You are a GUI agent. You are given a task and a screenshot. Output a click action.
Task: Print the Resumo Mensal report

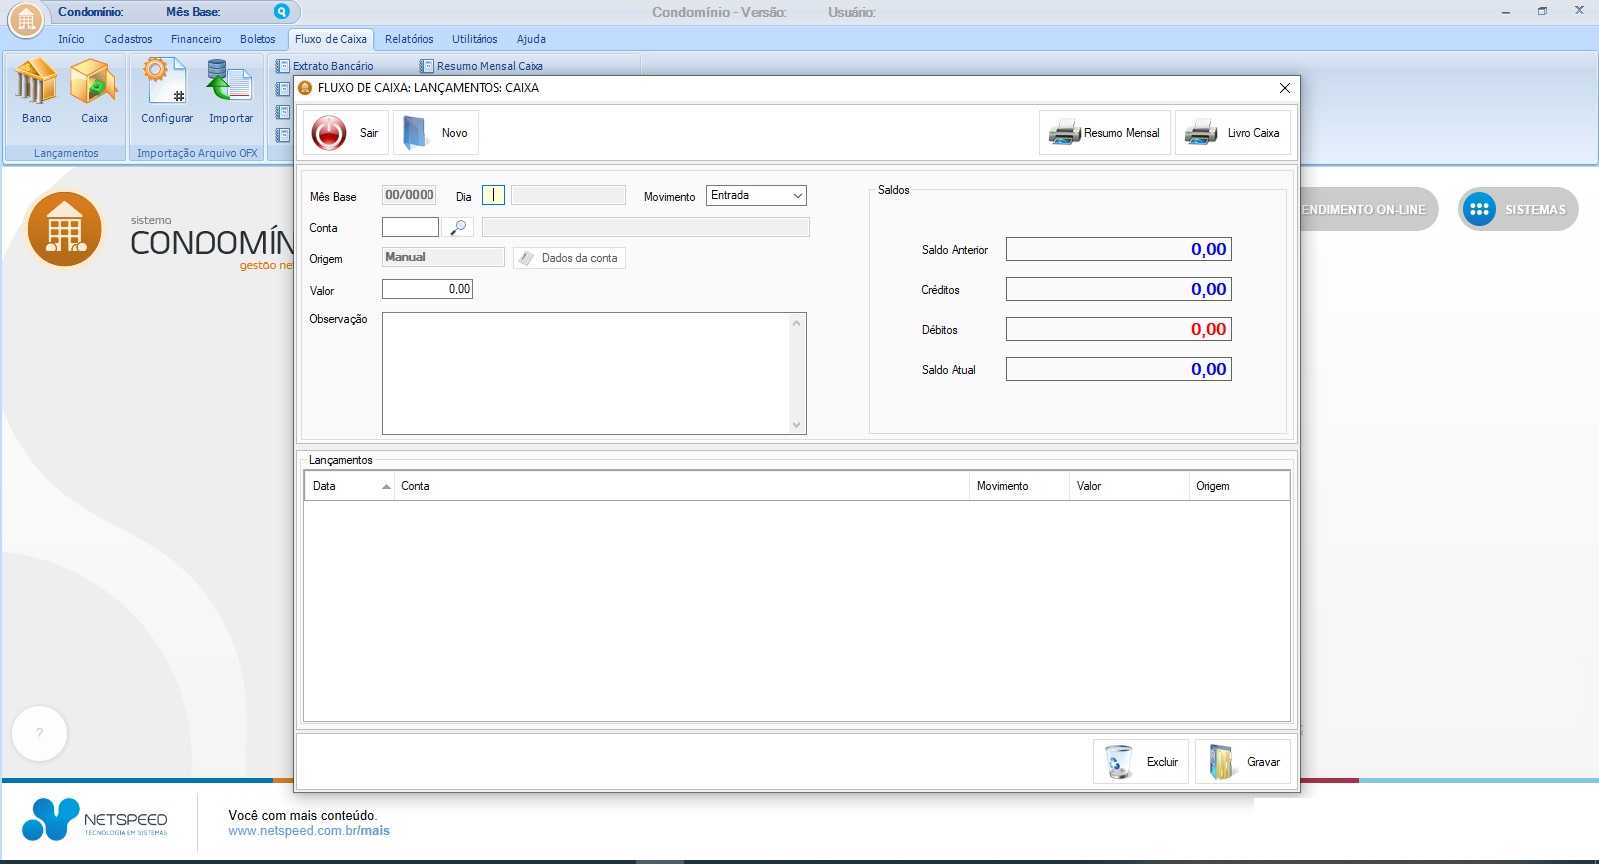pos(1105,133)
